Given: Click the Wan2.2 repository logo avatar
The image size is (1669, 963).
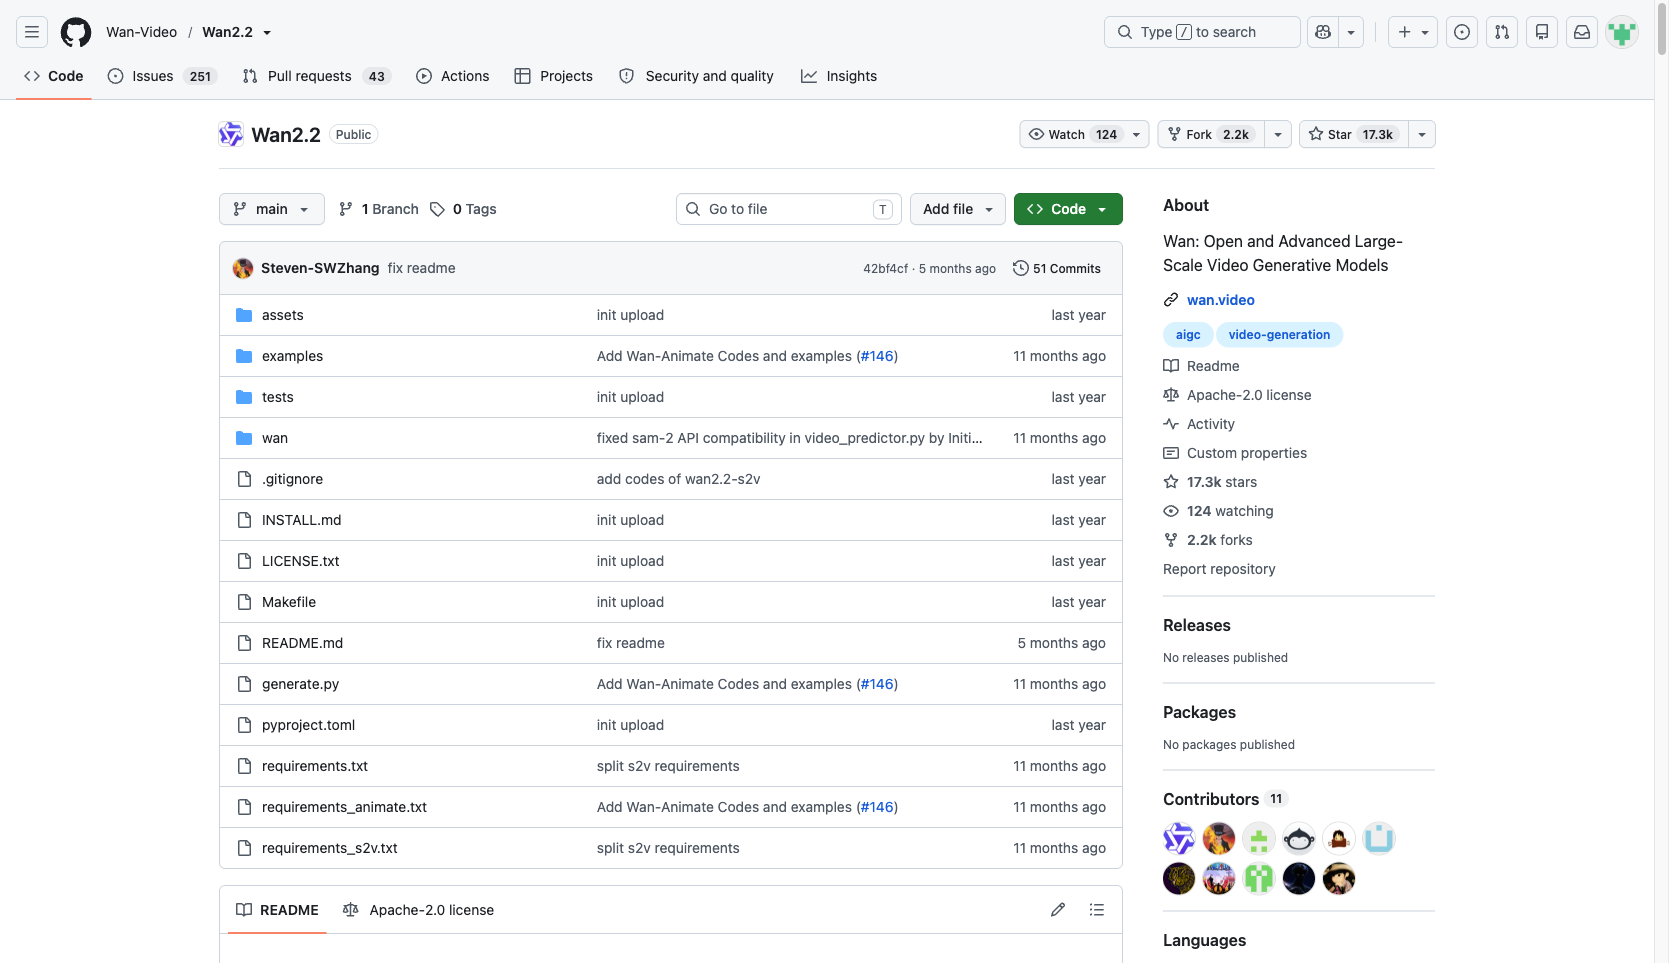Looking at the screenshot, I should [231, 134].
